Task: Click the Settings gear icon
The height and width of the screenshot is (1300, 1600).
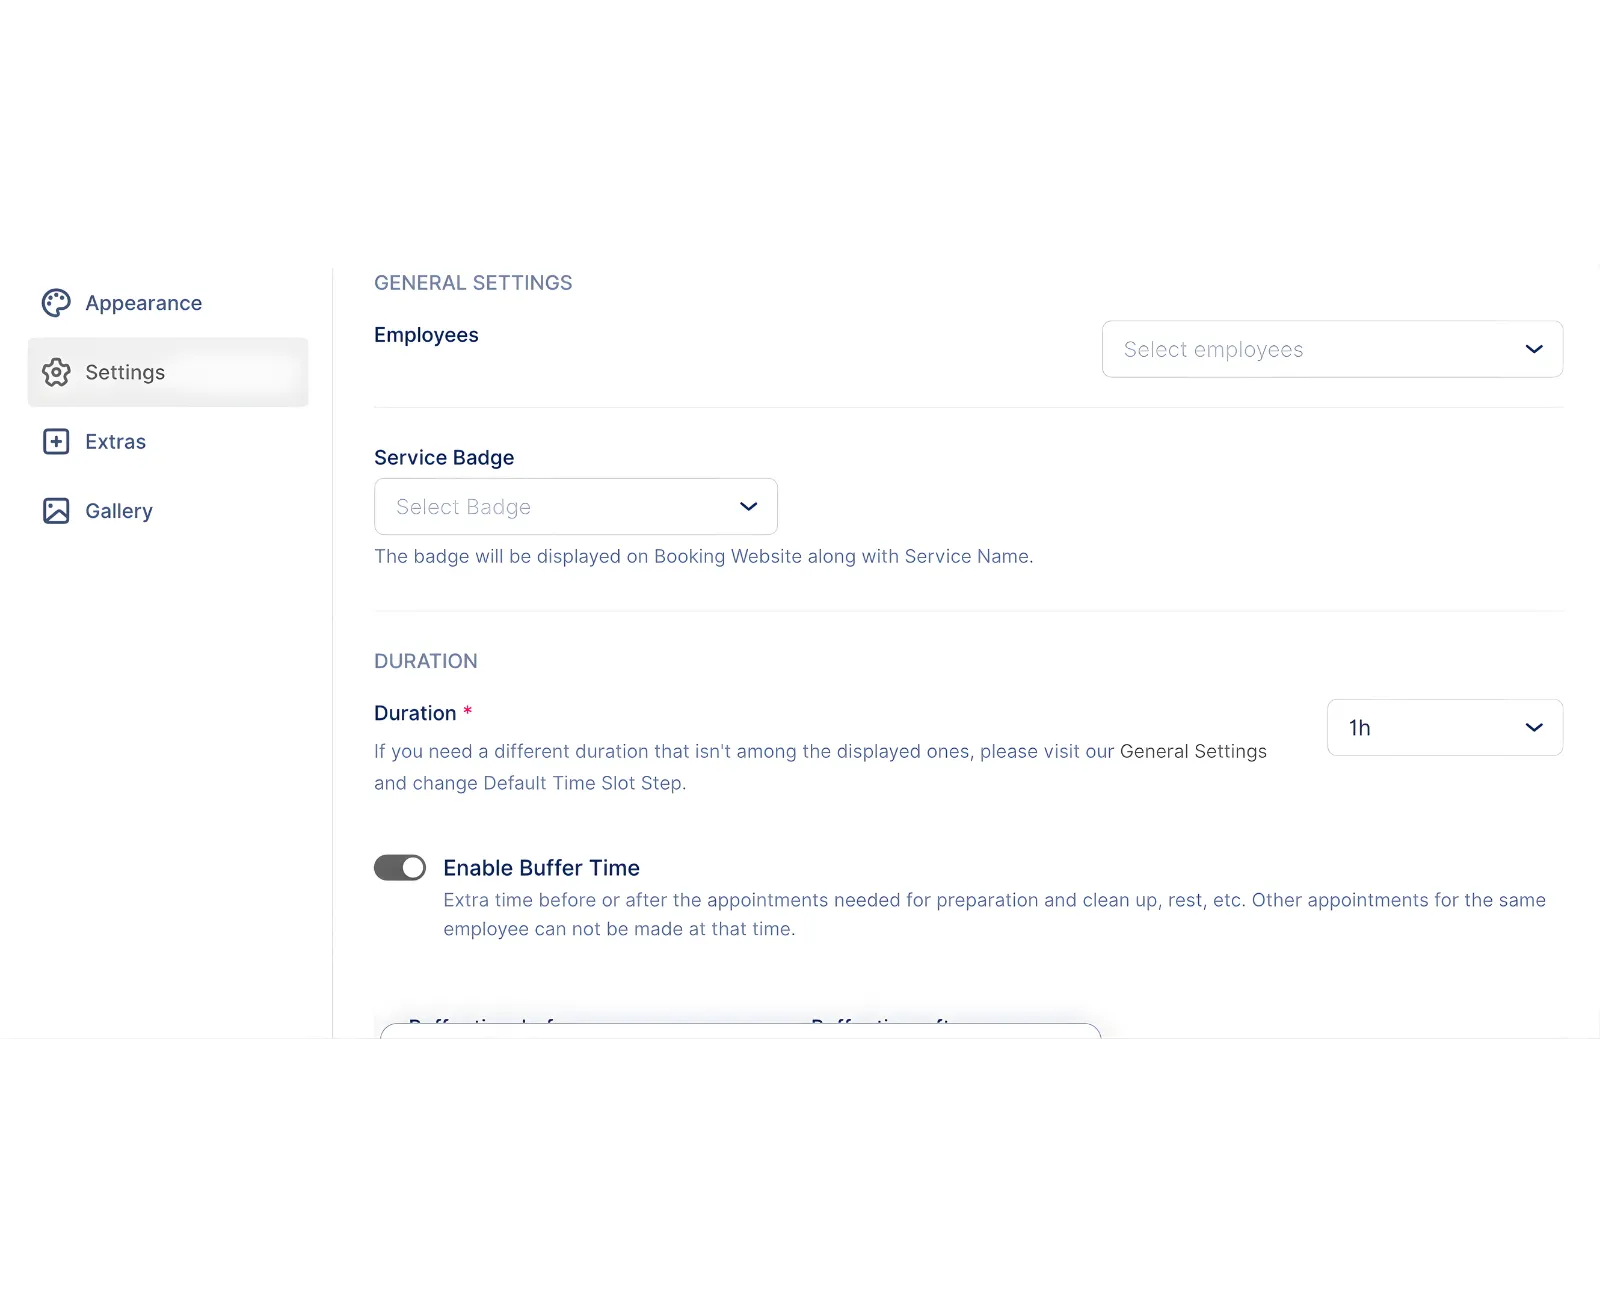Action: click(56, 372)
